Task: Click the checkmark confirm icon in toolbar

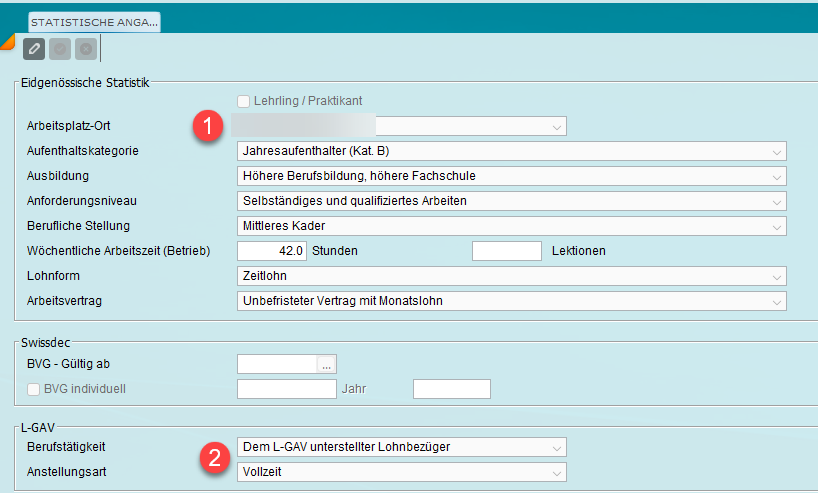Action: tap(60, 48)
